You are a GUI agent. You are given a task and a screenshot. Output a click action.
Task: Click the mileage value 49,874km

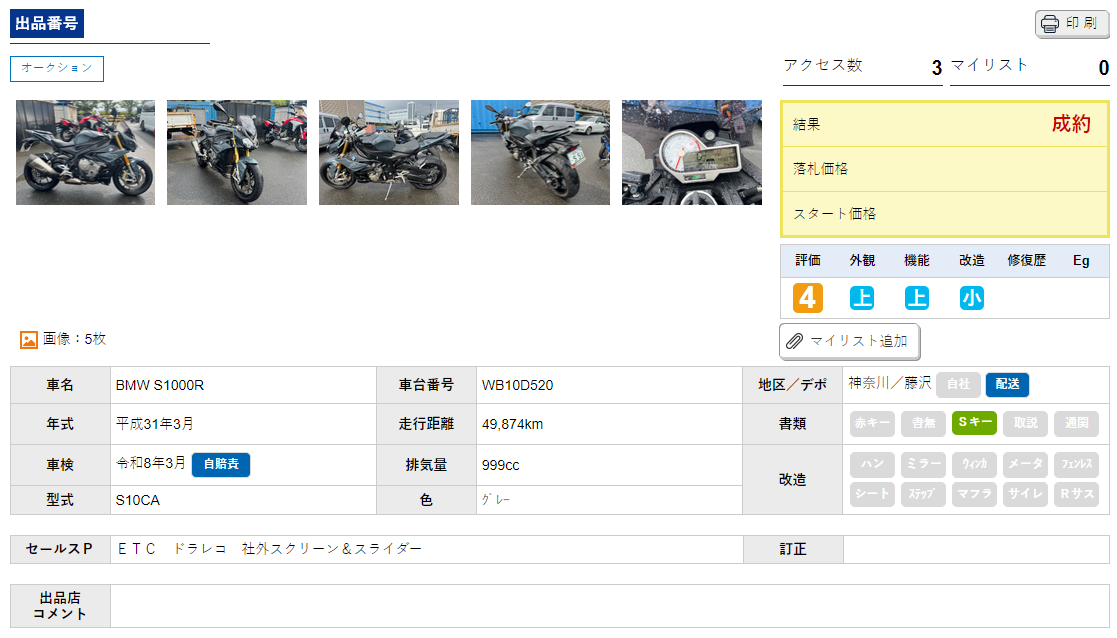(512, 424)
